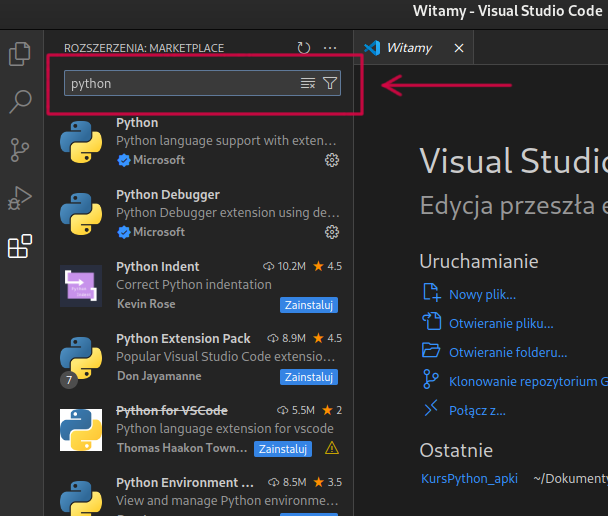This screenshot has width=608, height=516.
Task: Open the Explorer view in activity bar
Action: coord(19,53)
